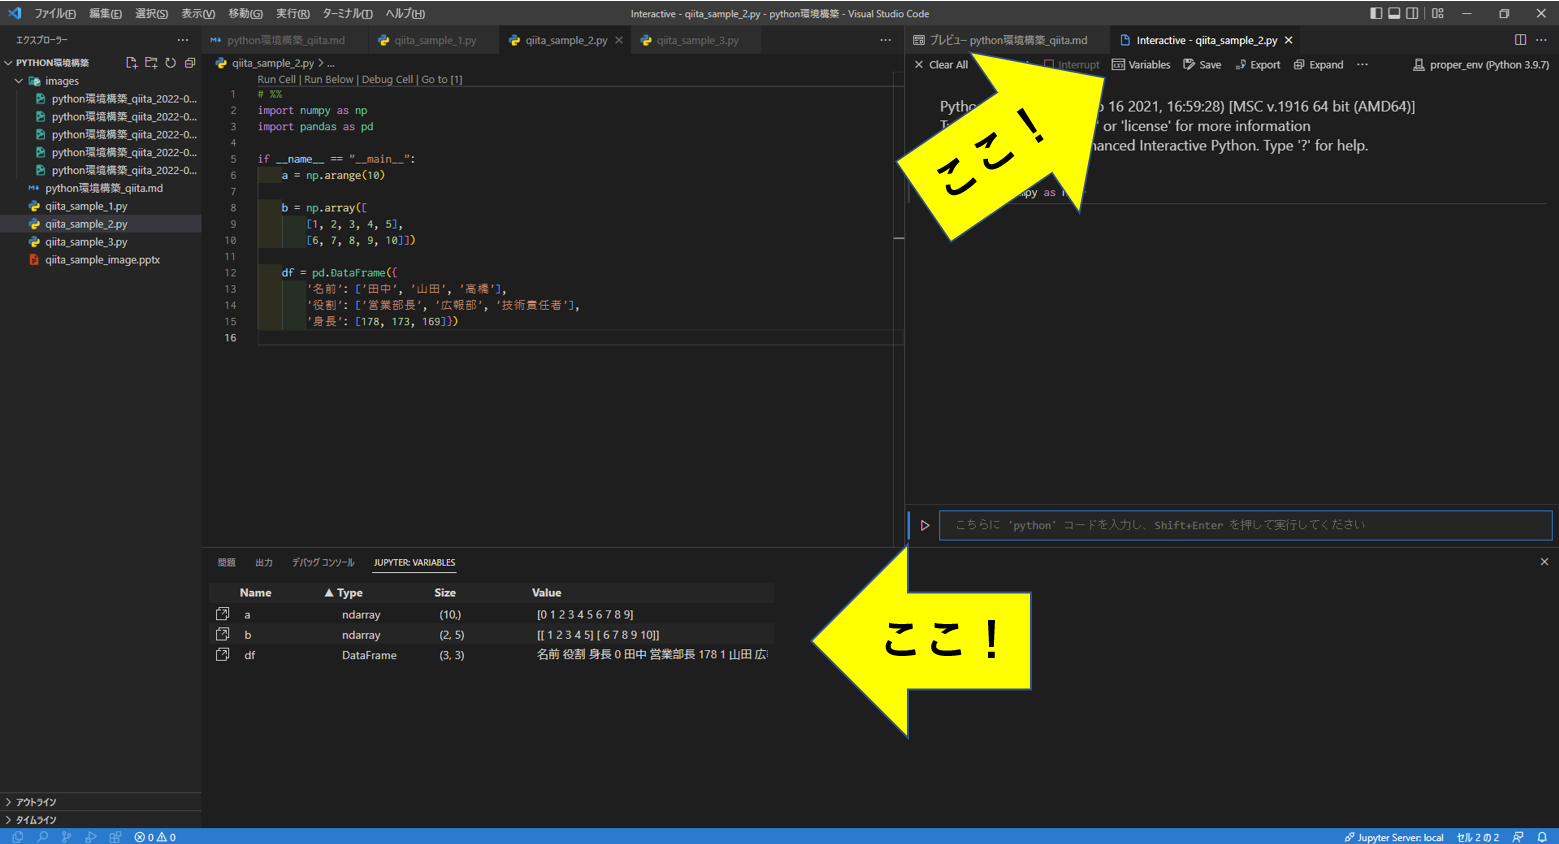
Task: Open the ターミナル menu
Action: pos(347,13)
